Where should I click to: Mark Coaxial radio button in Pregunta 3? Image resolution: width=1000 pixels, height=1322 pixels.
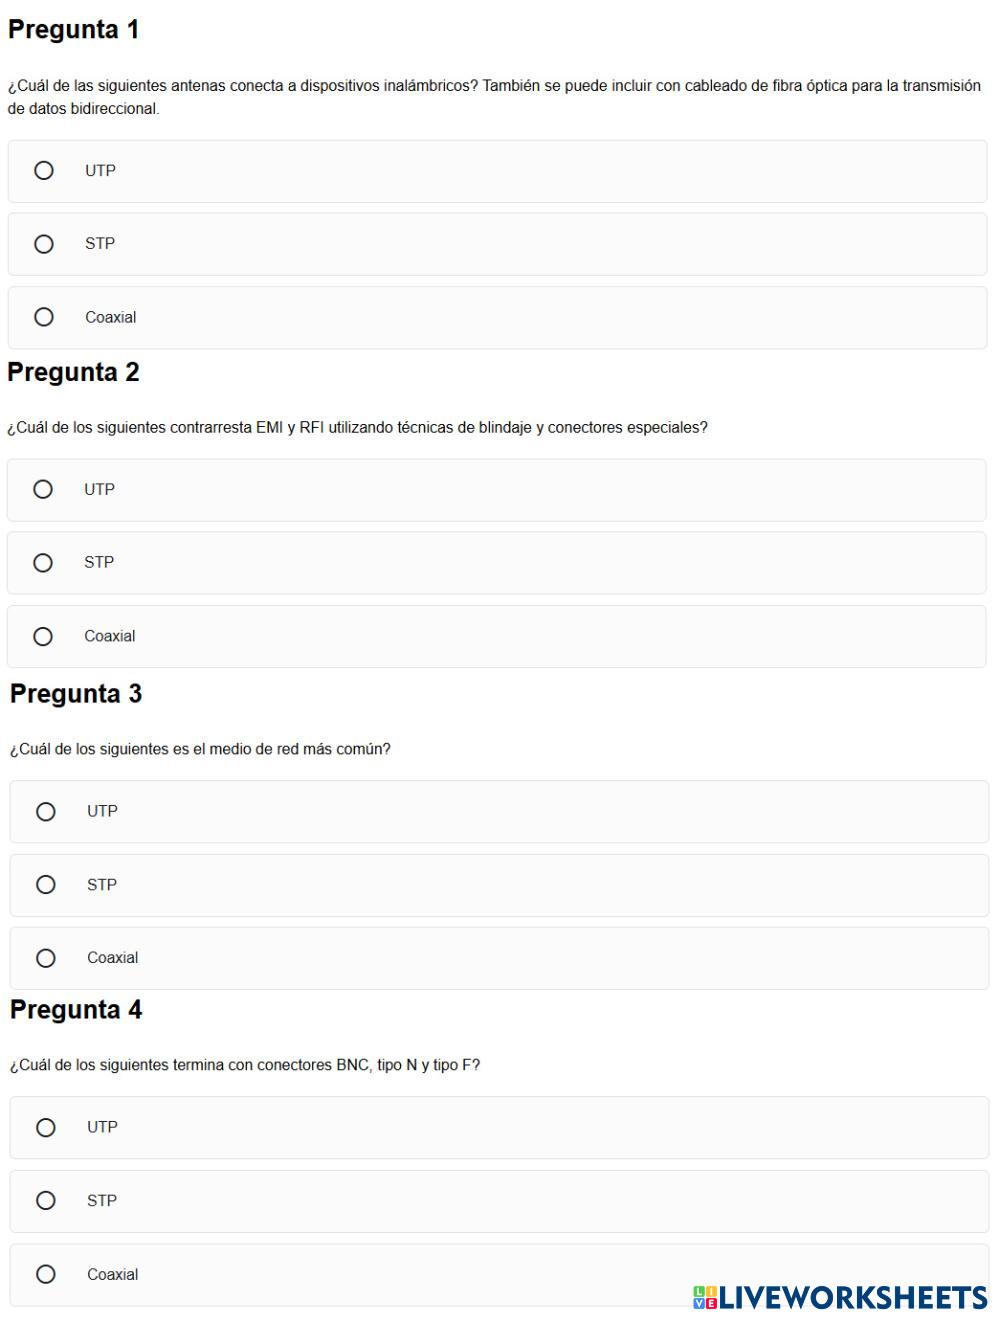[x=46, y=958]
